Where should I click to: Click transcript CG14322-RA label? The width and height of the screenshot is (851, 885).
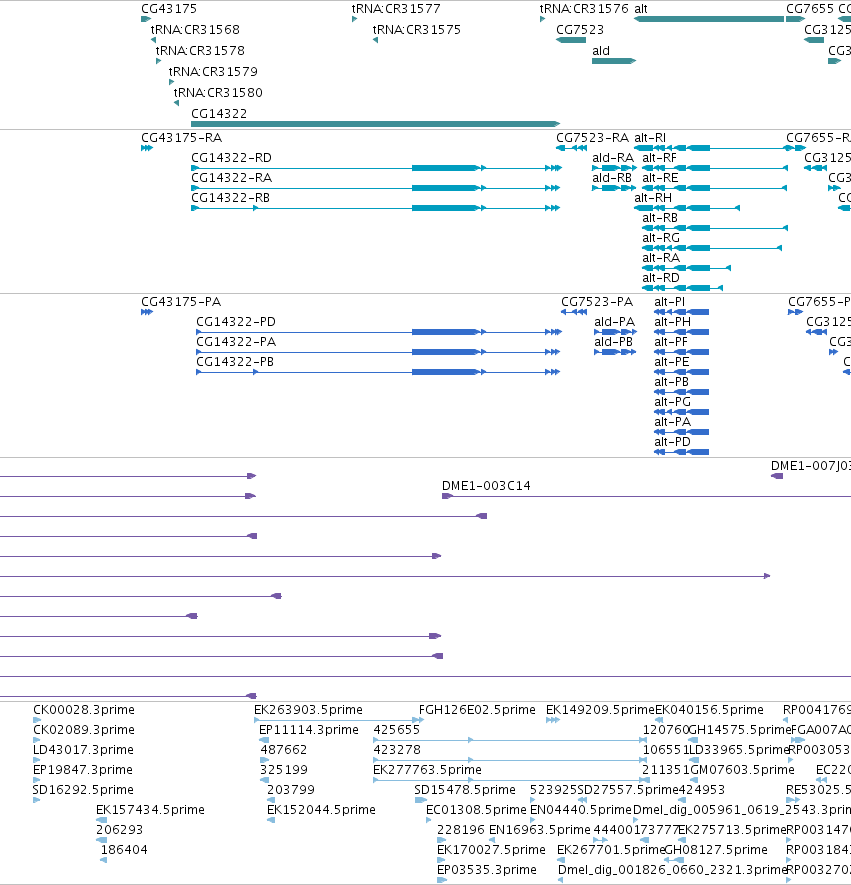(231, 178)
